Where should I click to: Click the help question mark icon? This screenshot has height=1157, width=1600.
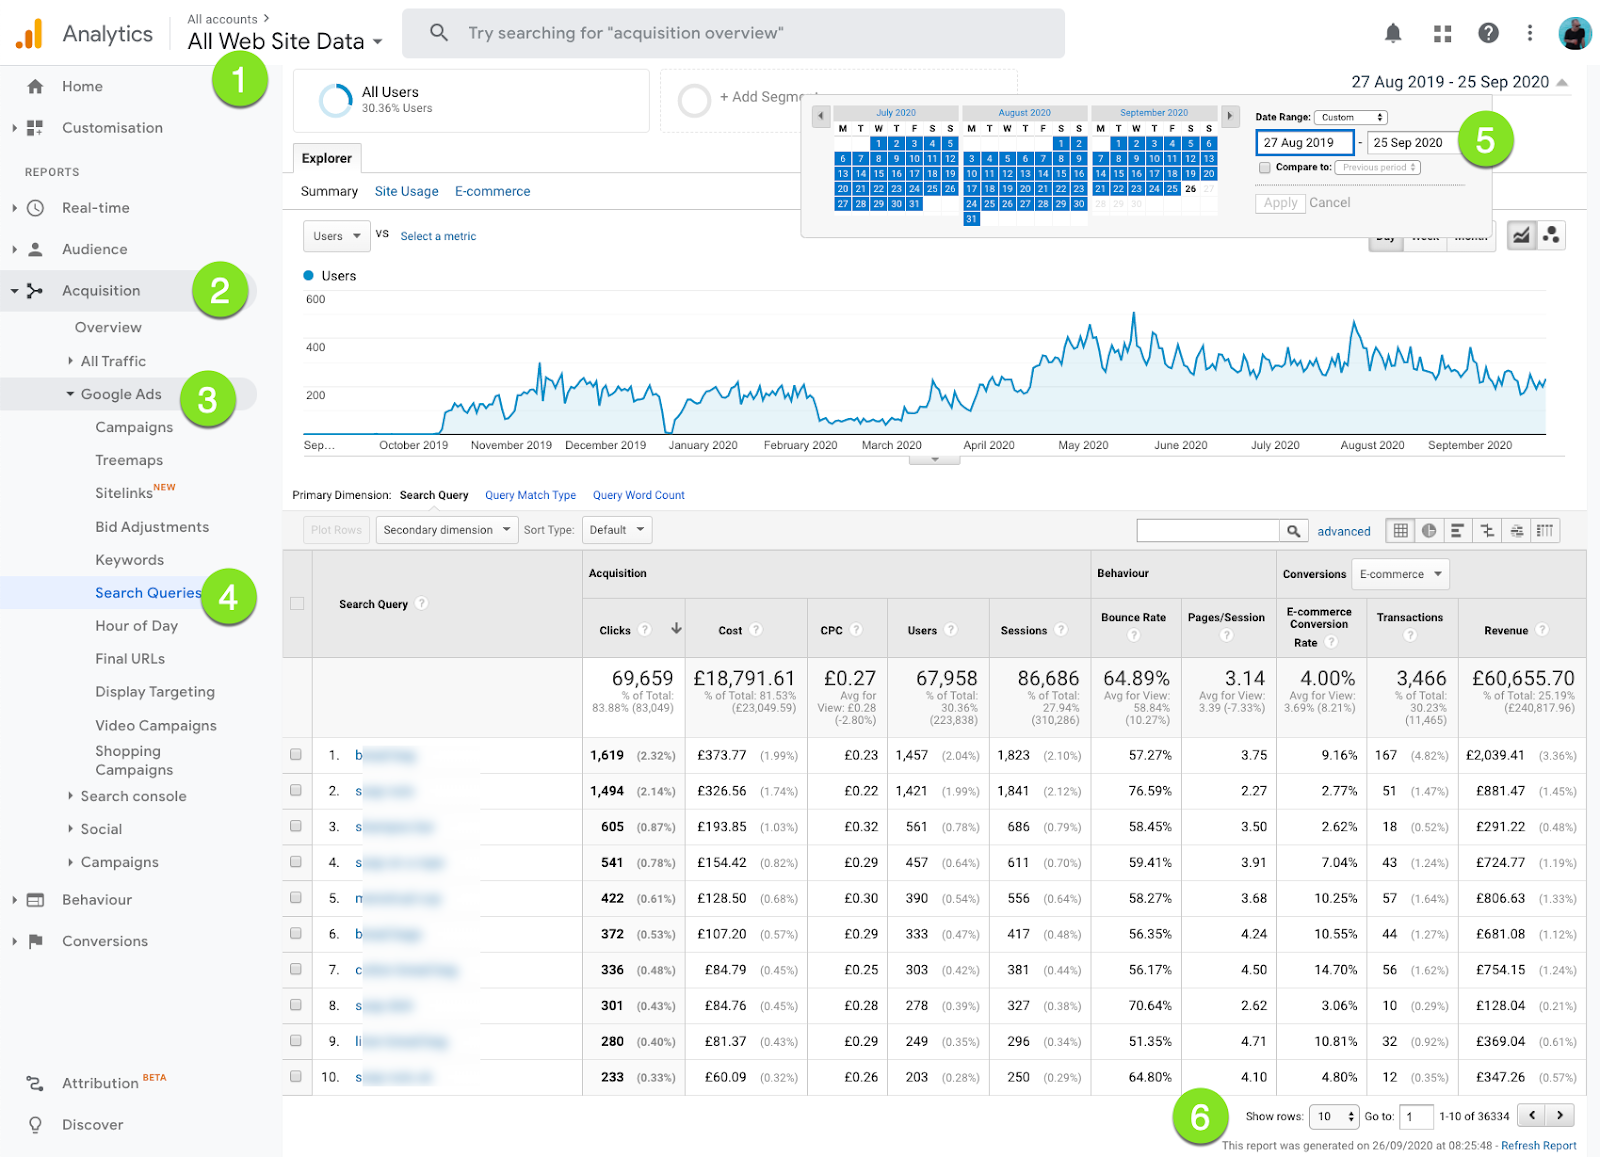click(x=1488, y=33)
